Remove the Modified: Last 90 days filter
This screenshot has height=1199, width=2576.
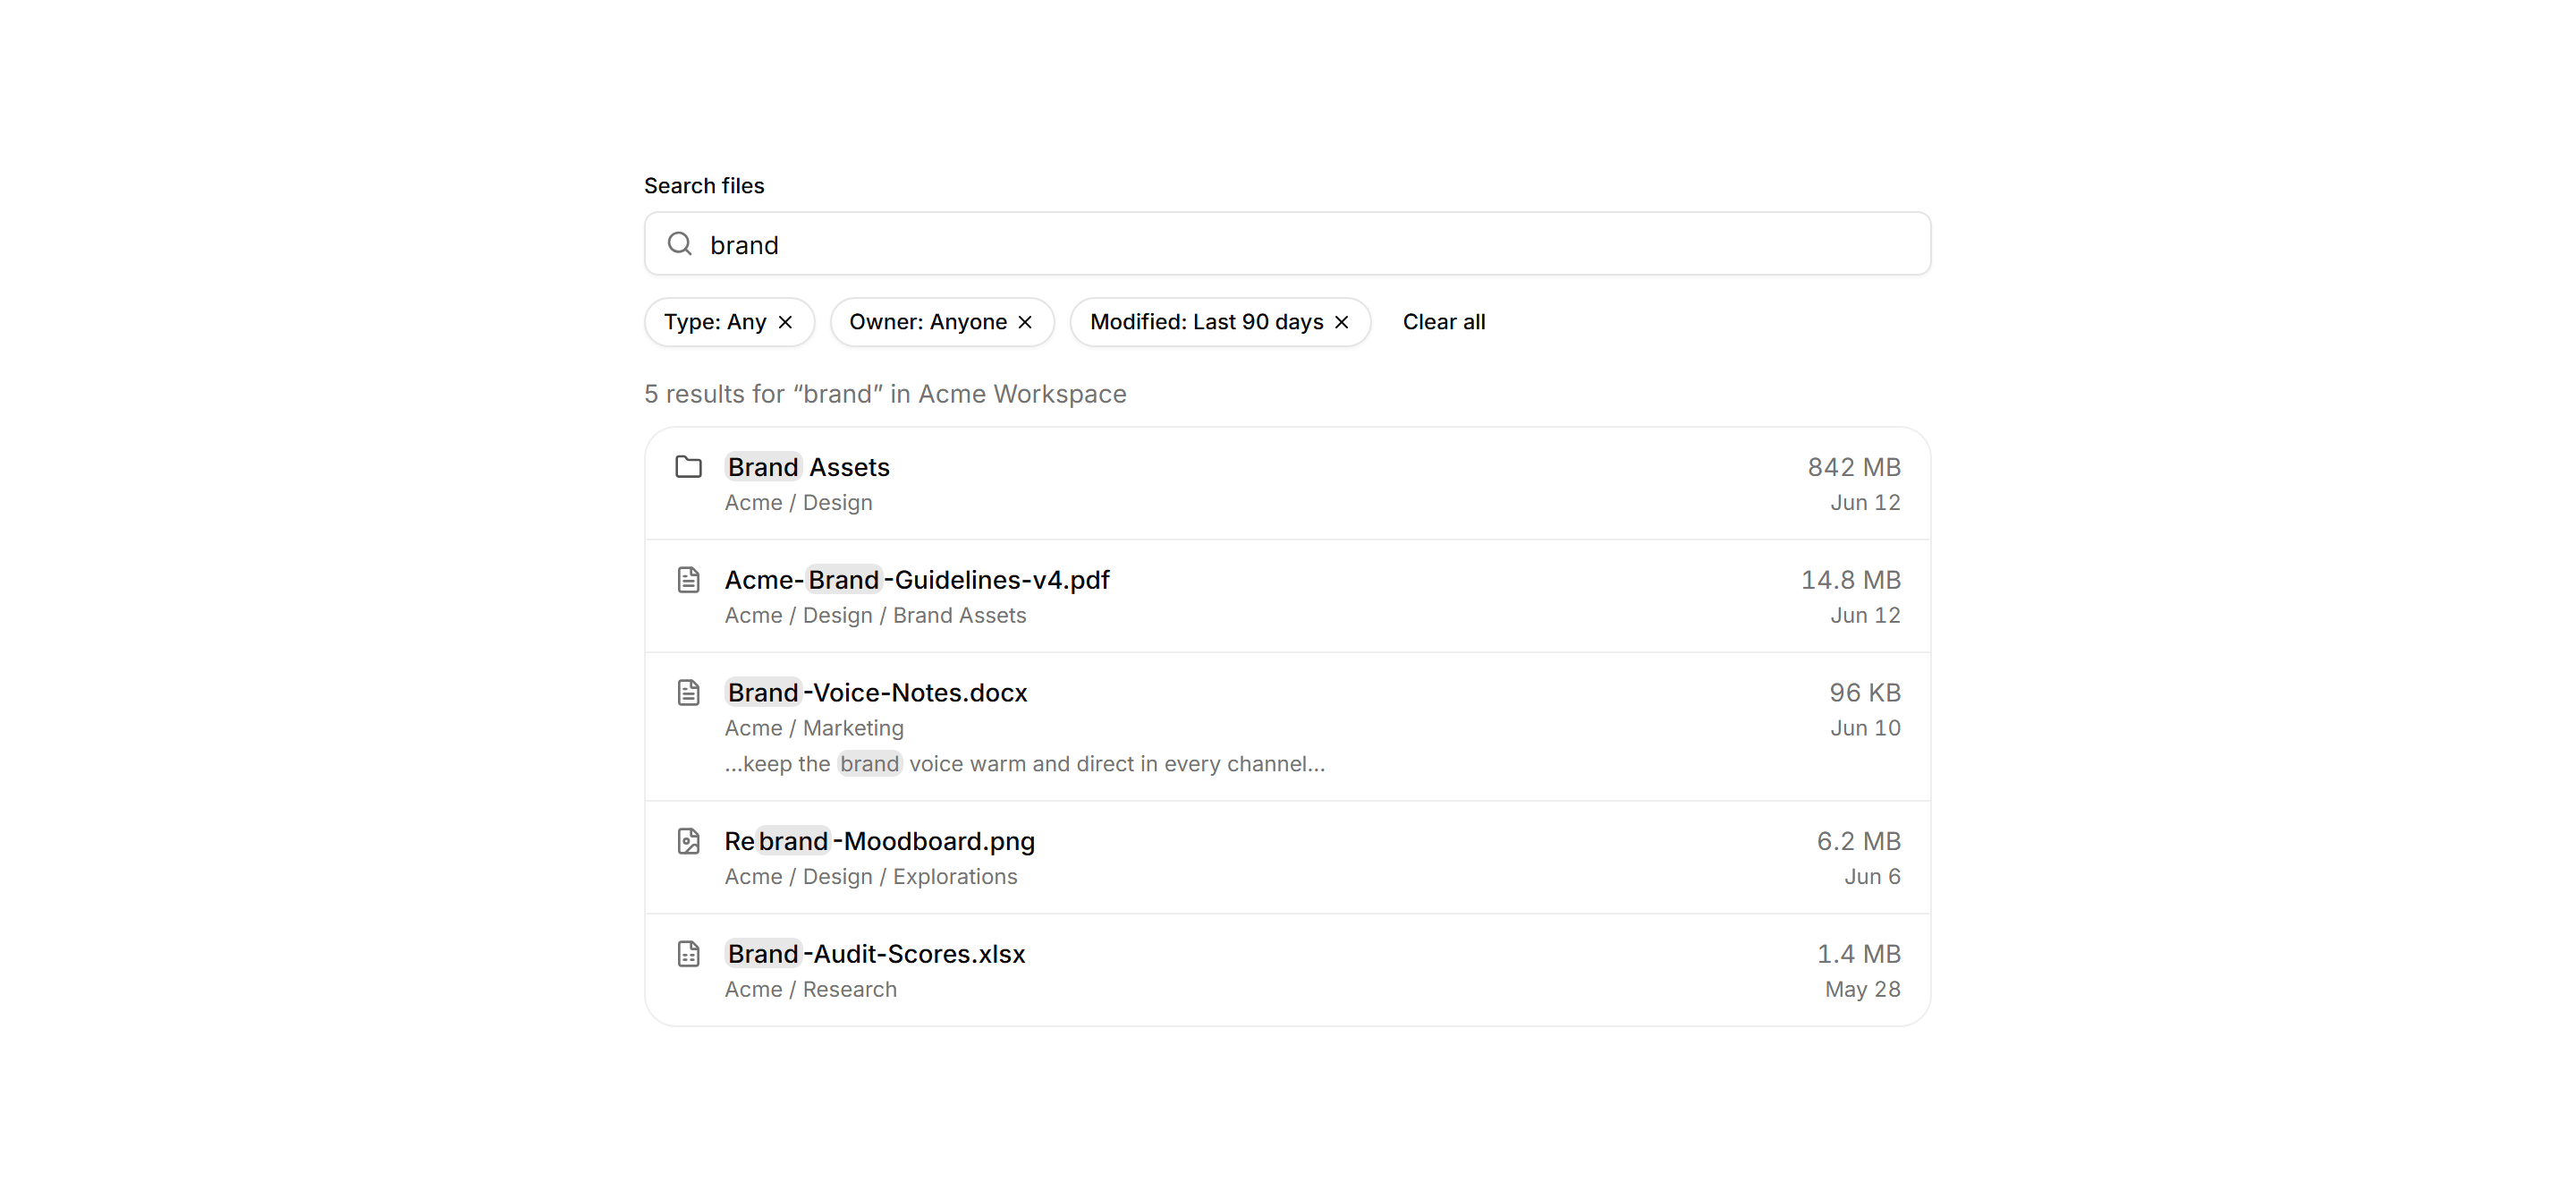pos(1342,322)
